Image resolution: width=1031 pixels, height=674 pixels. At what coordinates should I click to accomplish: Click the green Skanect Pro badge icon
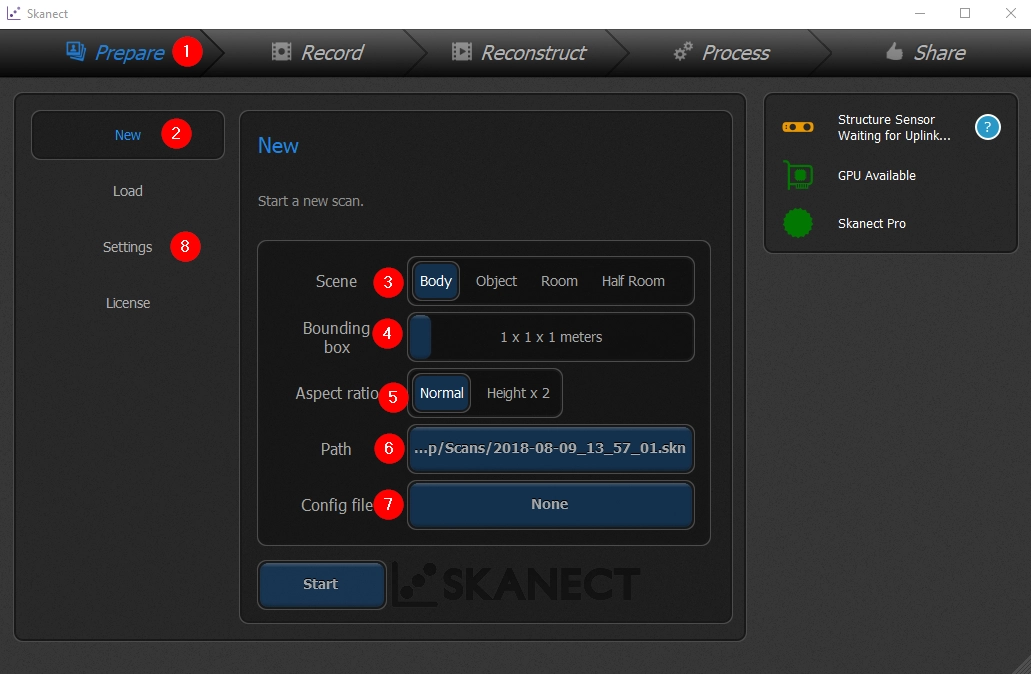(798, 223)
